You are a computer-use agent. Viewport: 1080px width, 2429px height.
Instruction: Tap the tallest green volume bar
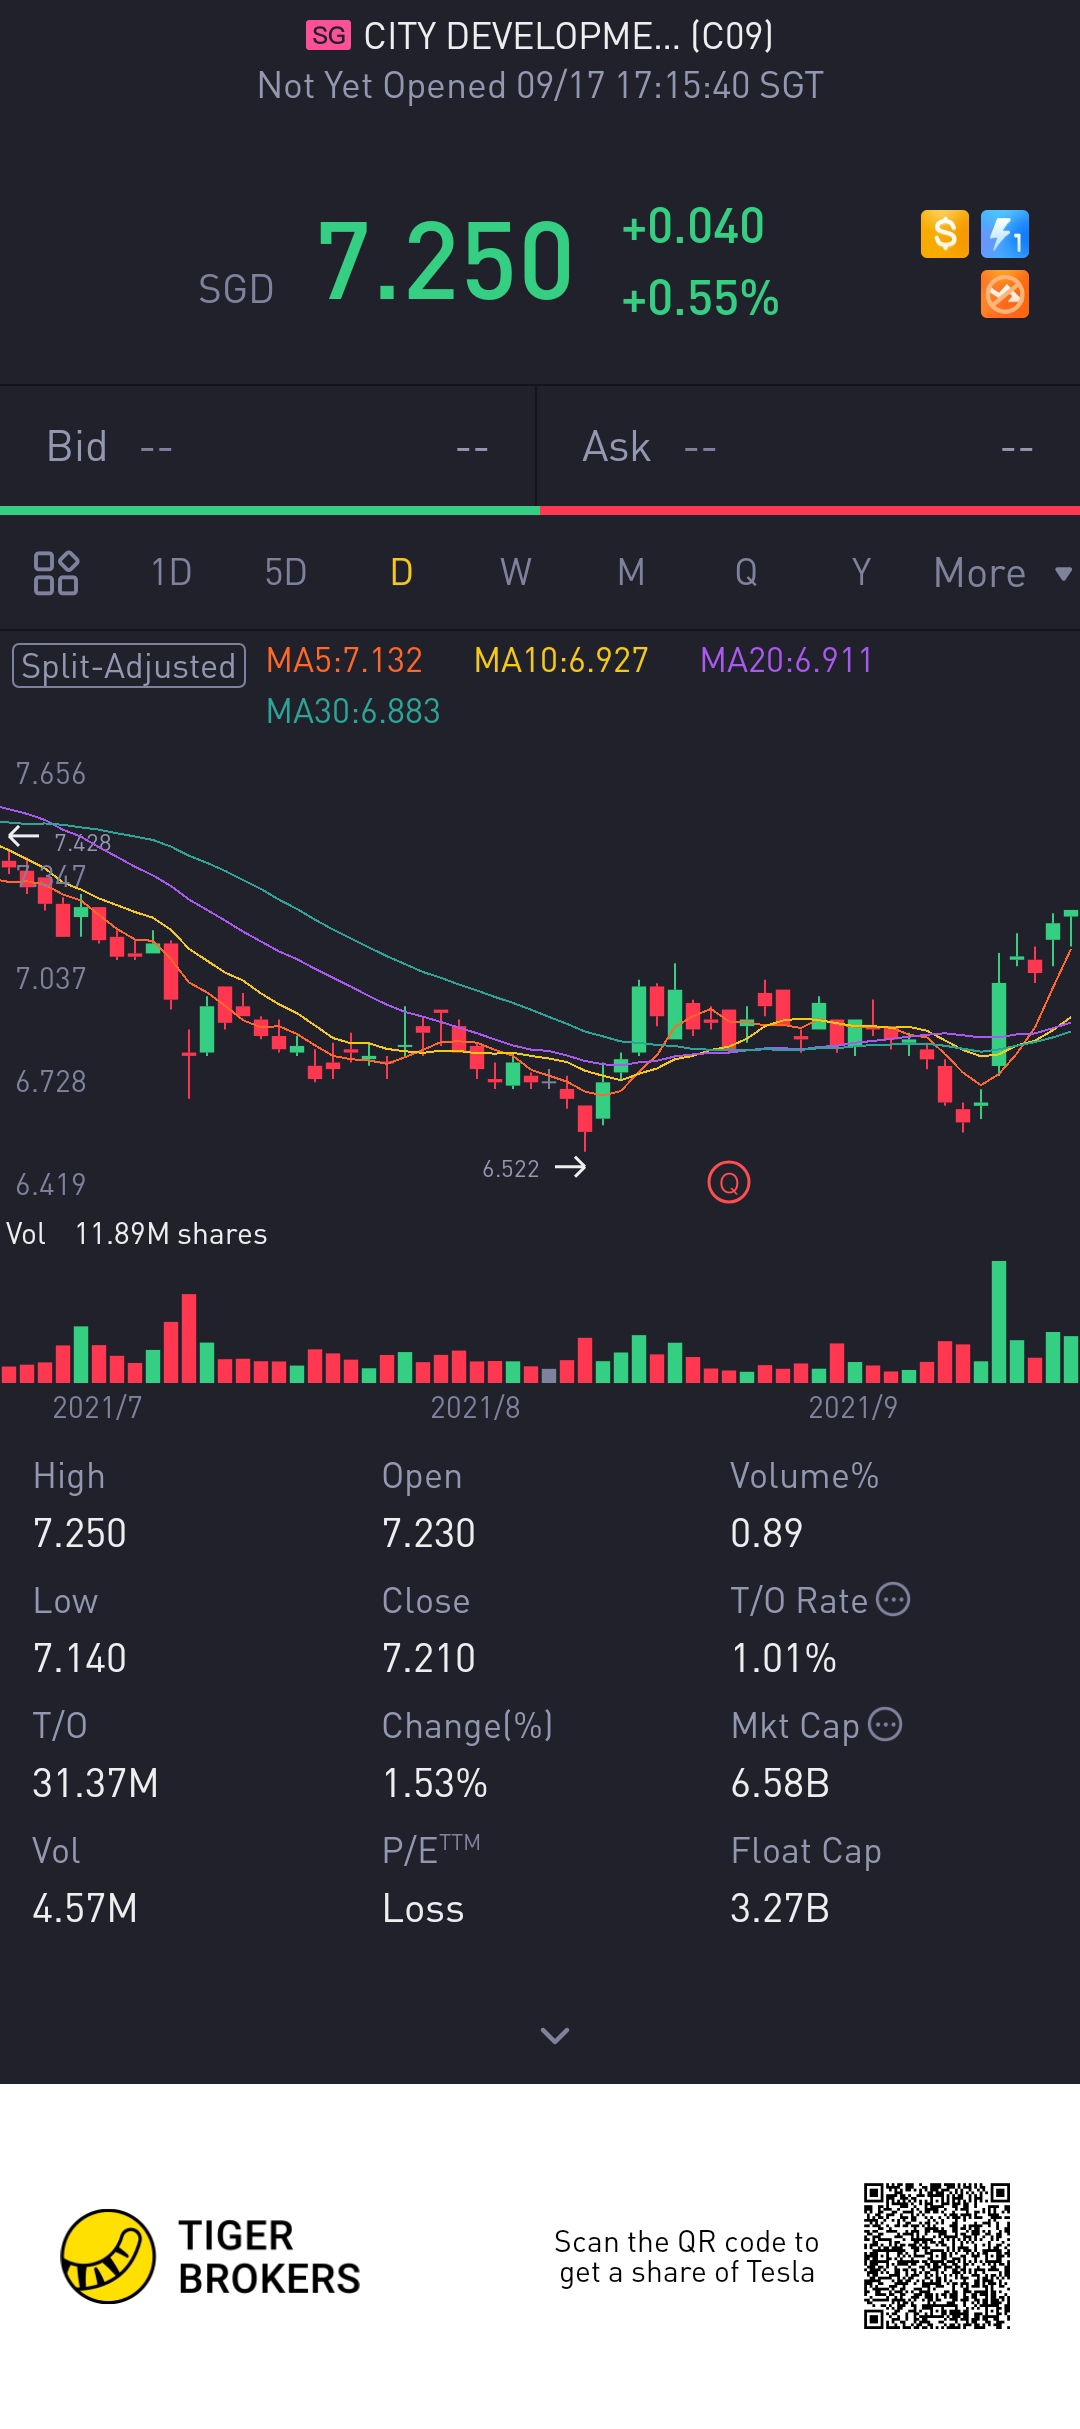point(998,1321)
